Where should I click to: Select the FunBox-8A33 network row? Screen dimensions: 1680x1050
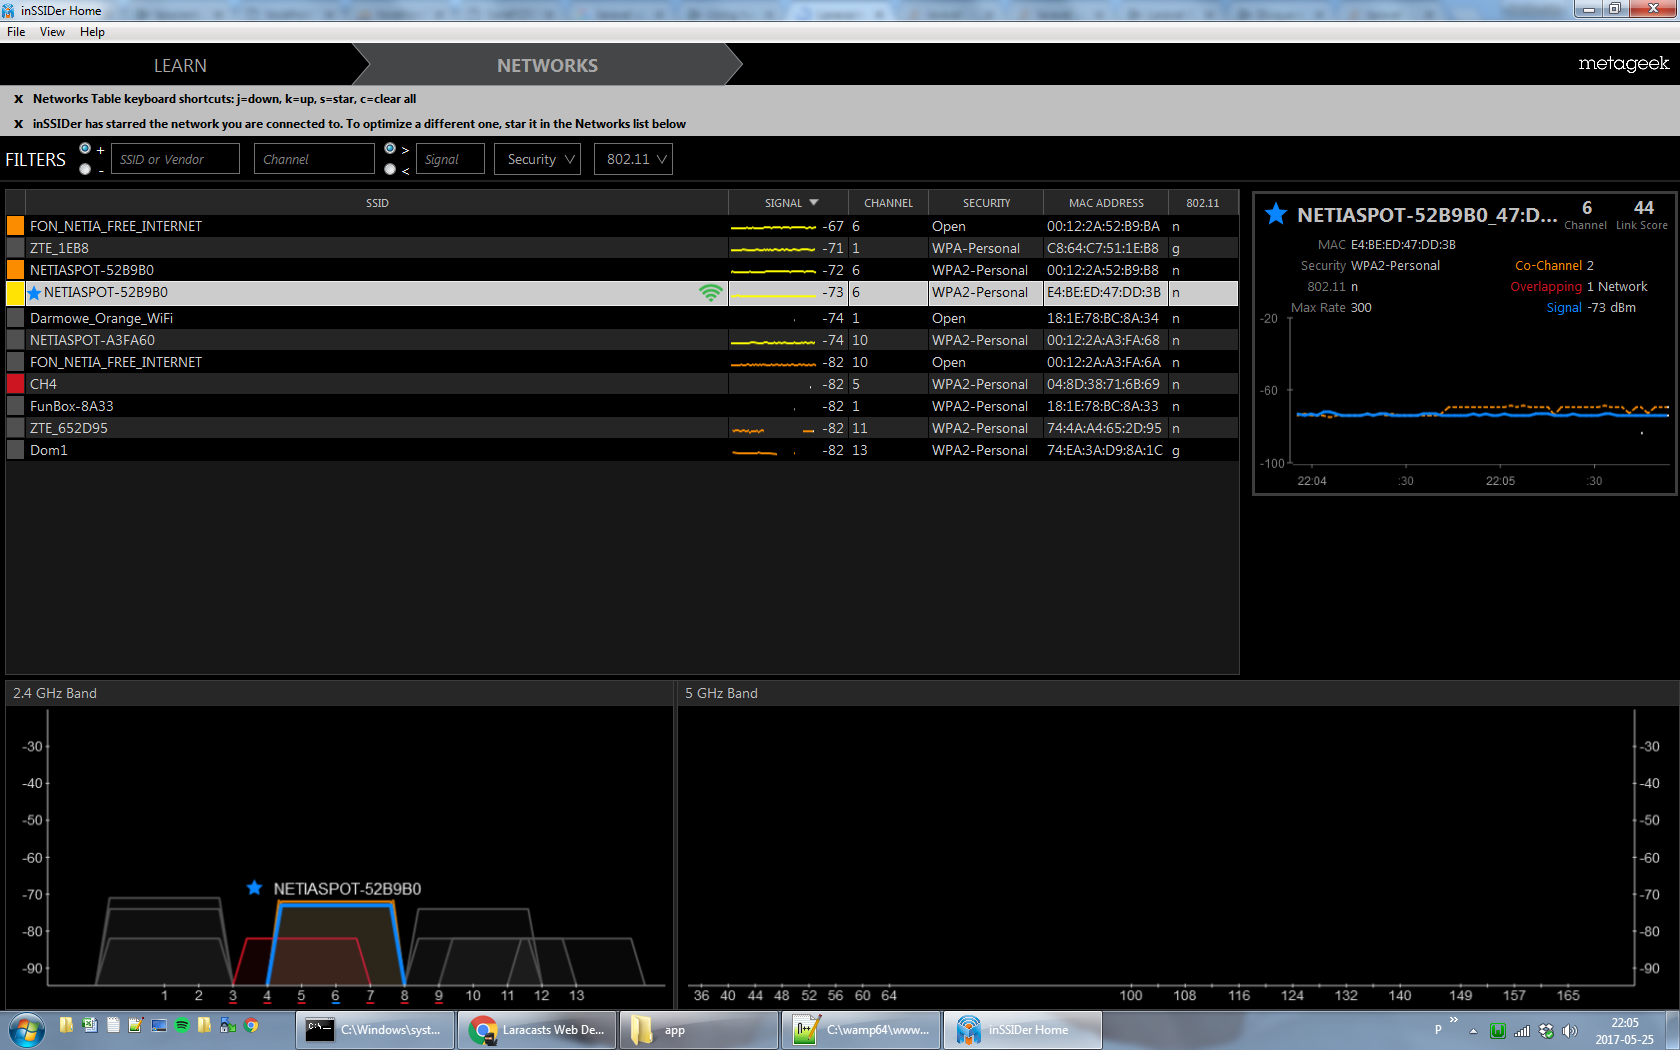tap(622, 406)
